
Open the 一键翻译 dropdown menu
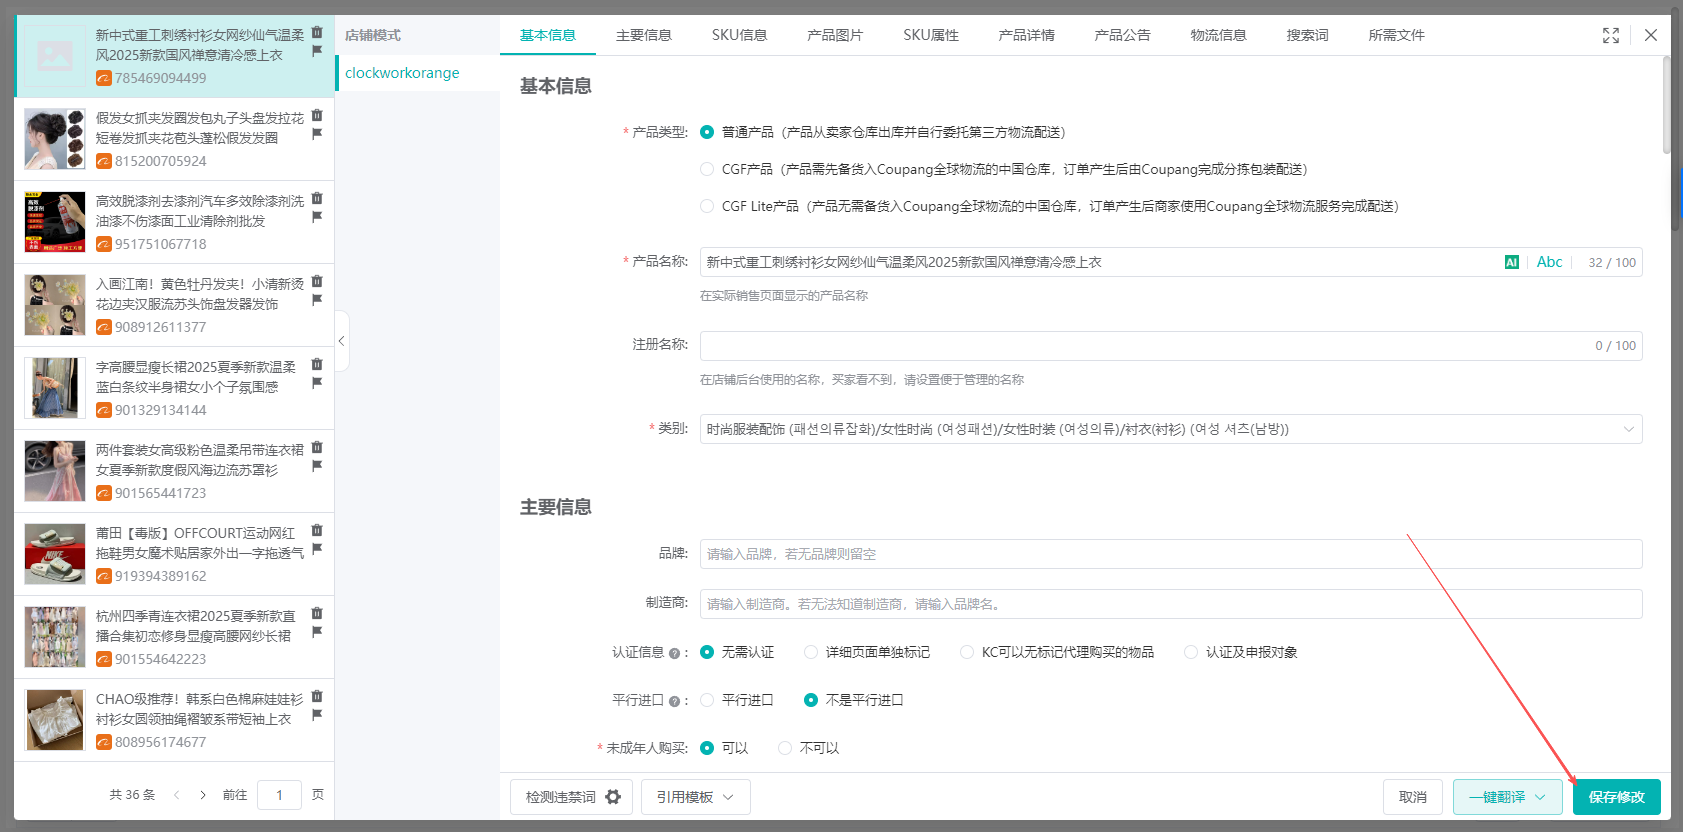1540,797
